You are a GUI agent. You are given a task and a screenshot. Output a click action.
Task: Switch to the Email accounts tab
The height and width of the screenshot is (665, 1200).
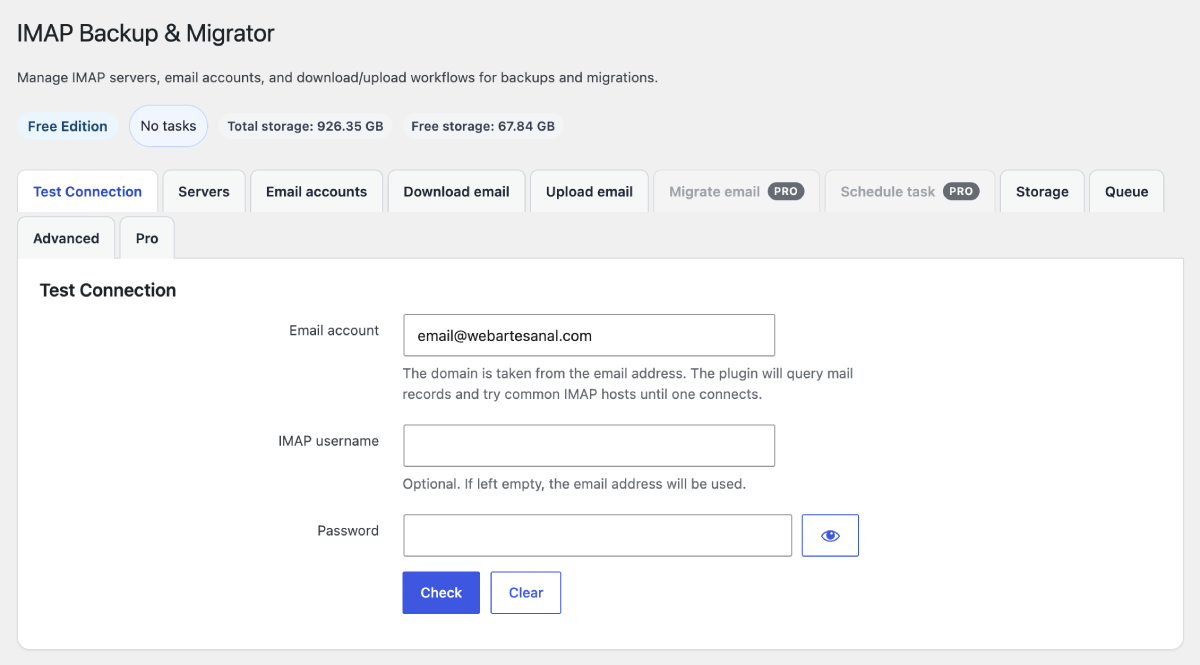[317, 191]
